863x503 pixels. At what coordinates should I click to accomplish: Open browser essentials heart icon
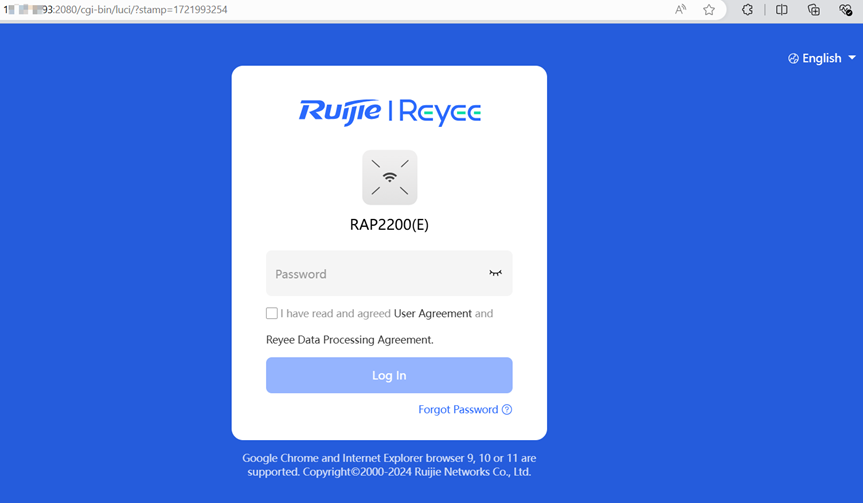[845, 9]
